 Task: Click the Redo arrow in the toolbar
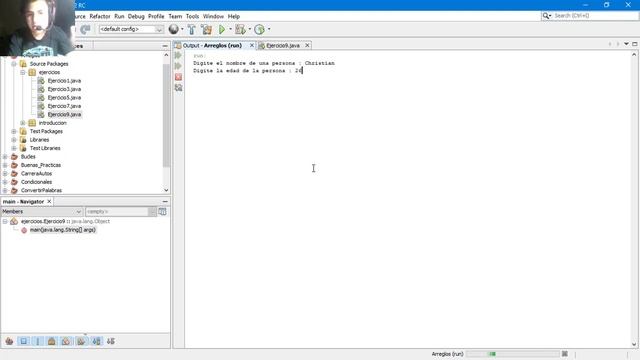pos(85,29)
